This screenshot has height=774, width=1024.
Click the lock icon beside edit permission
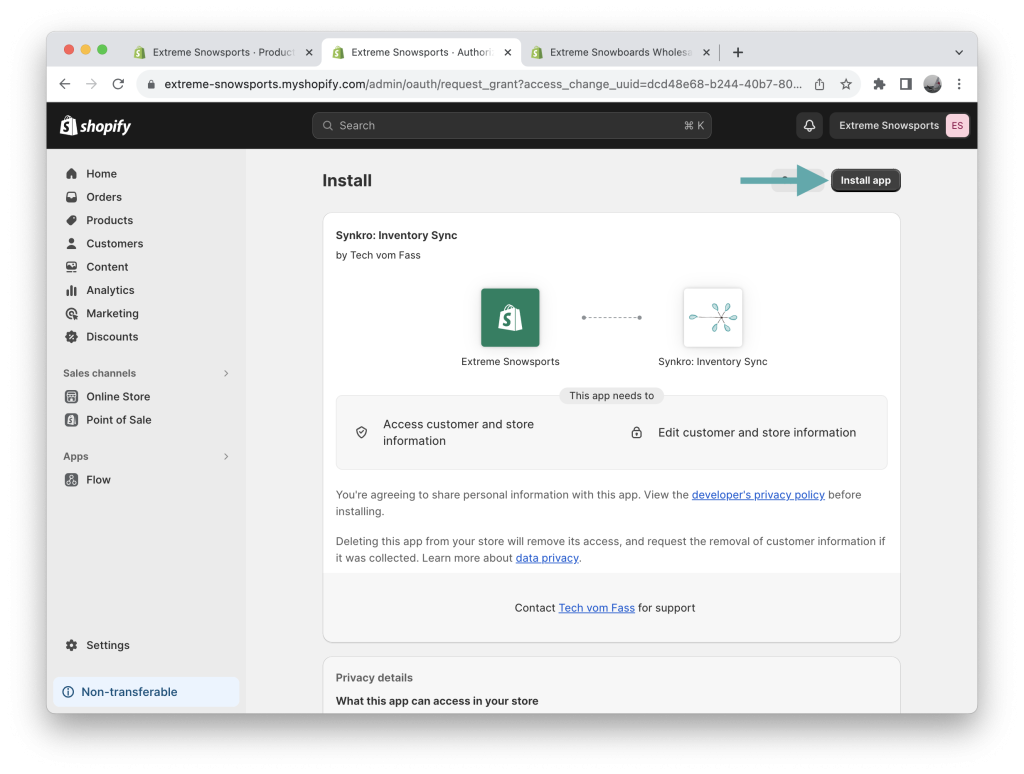636,432
